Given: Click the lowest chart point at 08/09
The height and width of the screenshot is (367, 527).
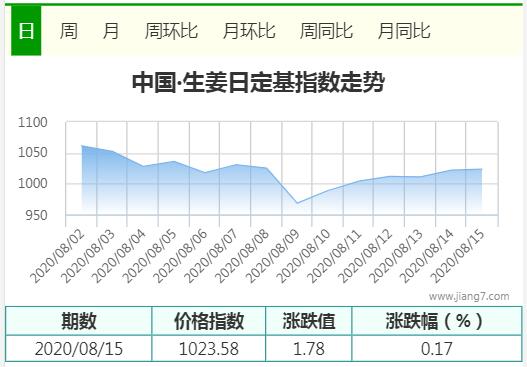Looking at the screenshot, I should (297, 203).
